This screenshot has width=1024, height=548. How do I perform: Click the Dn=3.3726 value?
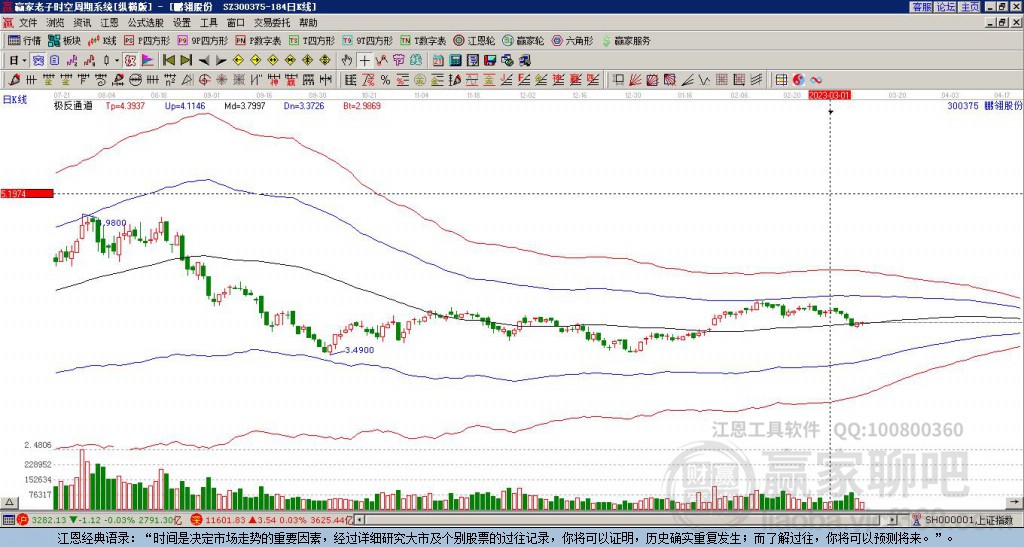(303, 105)
